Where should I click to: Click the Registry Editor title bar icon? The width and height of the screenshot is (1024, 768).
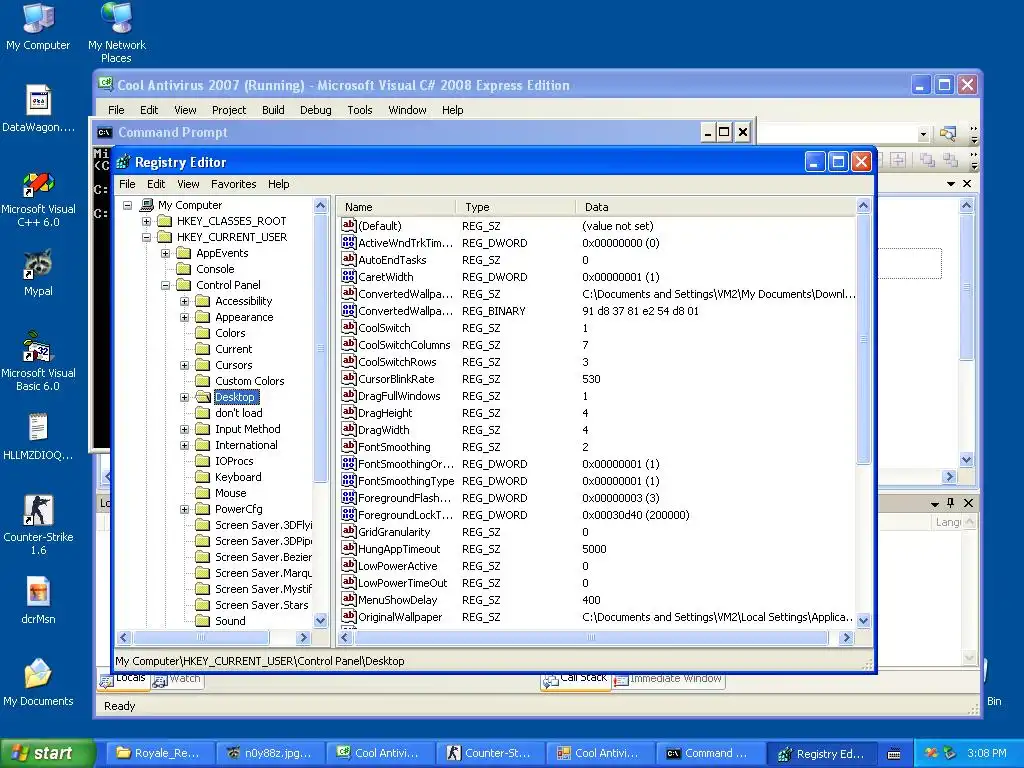tap(124, 162)
